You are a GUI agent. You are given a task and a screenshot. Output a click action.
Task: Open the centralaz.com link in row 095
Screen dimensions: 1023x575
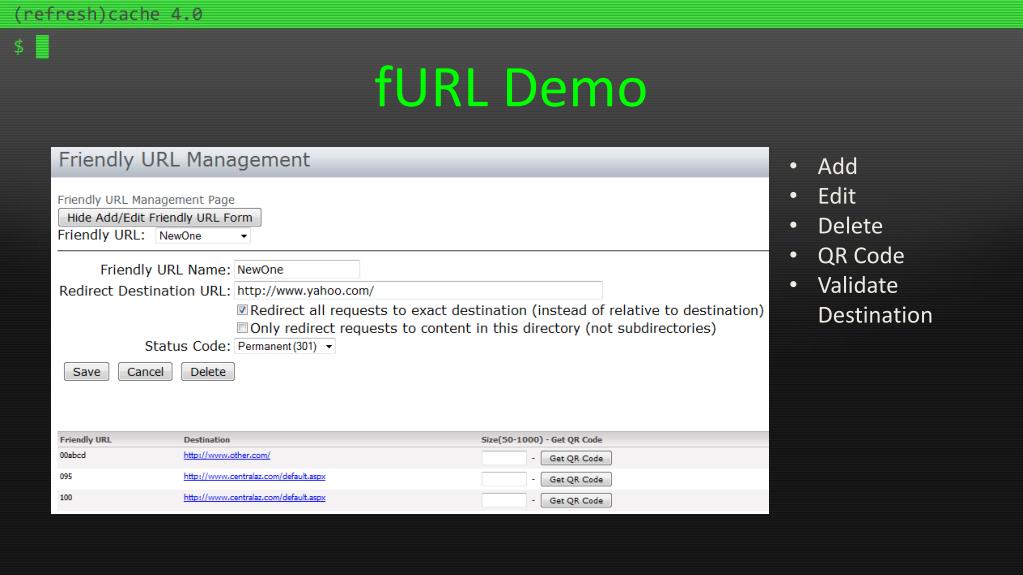pyautogui.click(x=254, y=476)
